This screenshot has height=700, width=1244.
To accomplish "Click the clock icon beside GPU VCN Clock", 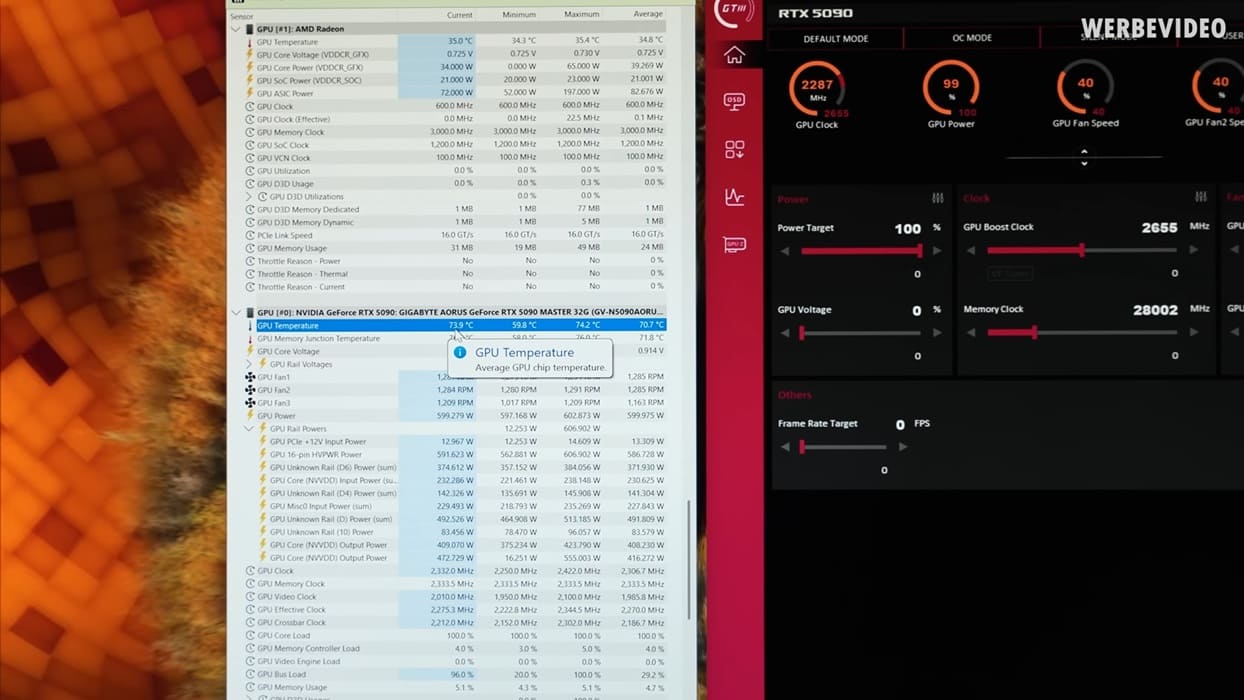I will click(x=250, y=158).
